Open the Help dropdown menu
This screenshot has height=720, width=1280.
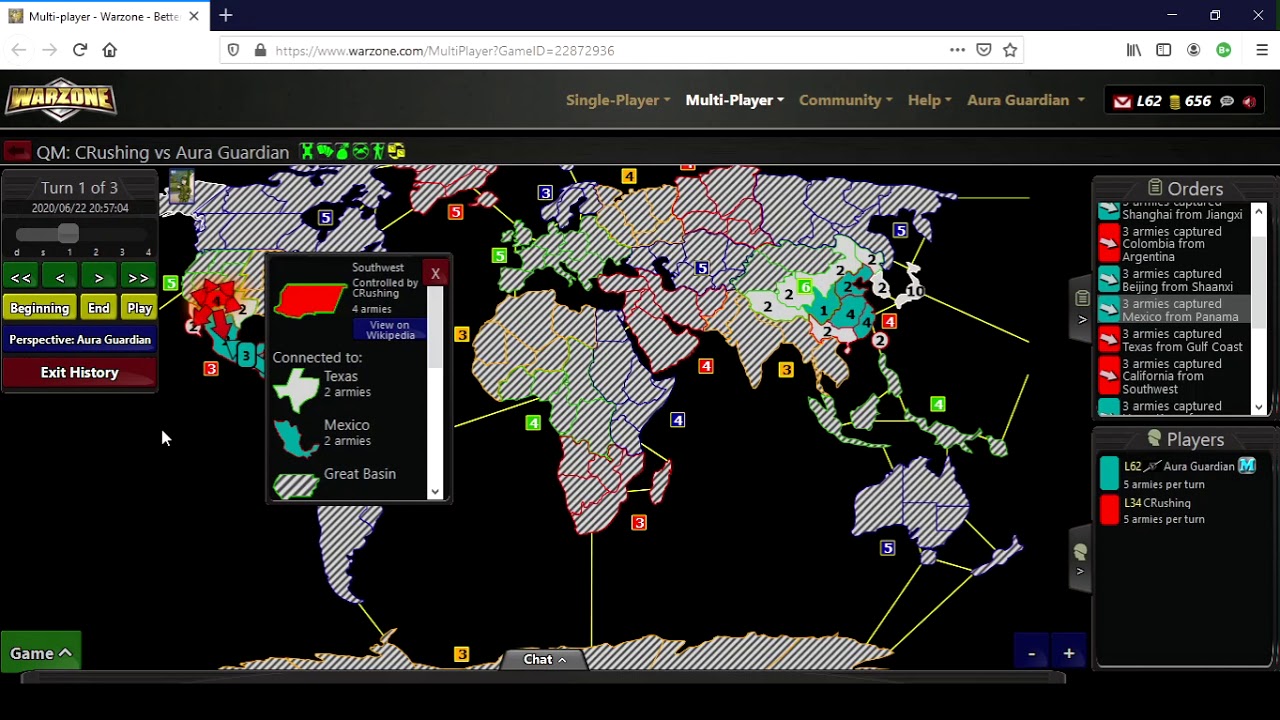929,100
